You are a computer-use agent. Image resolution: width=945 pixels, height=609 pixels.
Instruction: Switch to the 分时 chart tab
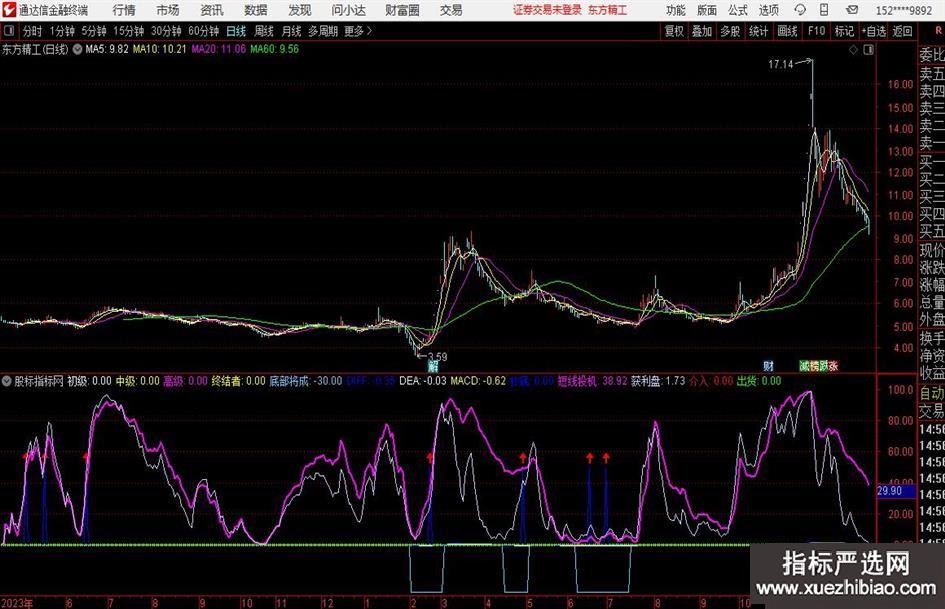32,31
